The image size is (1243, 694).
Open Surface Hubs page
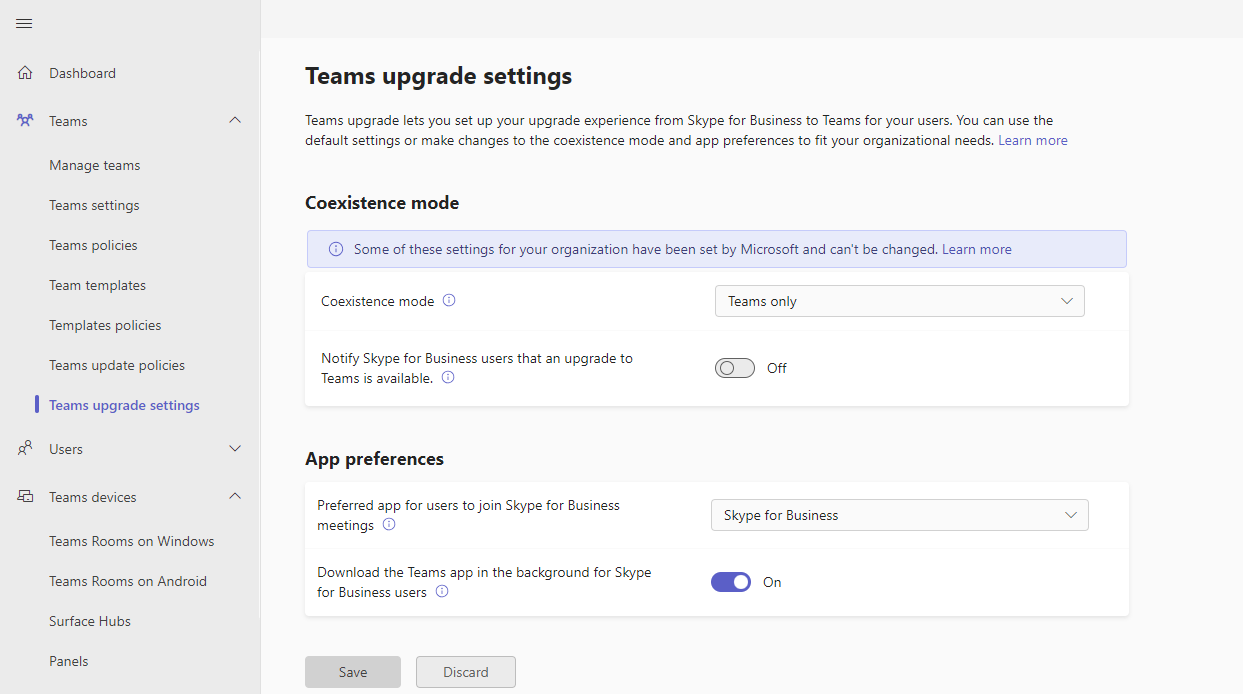pyautogui.click(x=90, y=621)
